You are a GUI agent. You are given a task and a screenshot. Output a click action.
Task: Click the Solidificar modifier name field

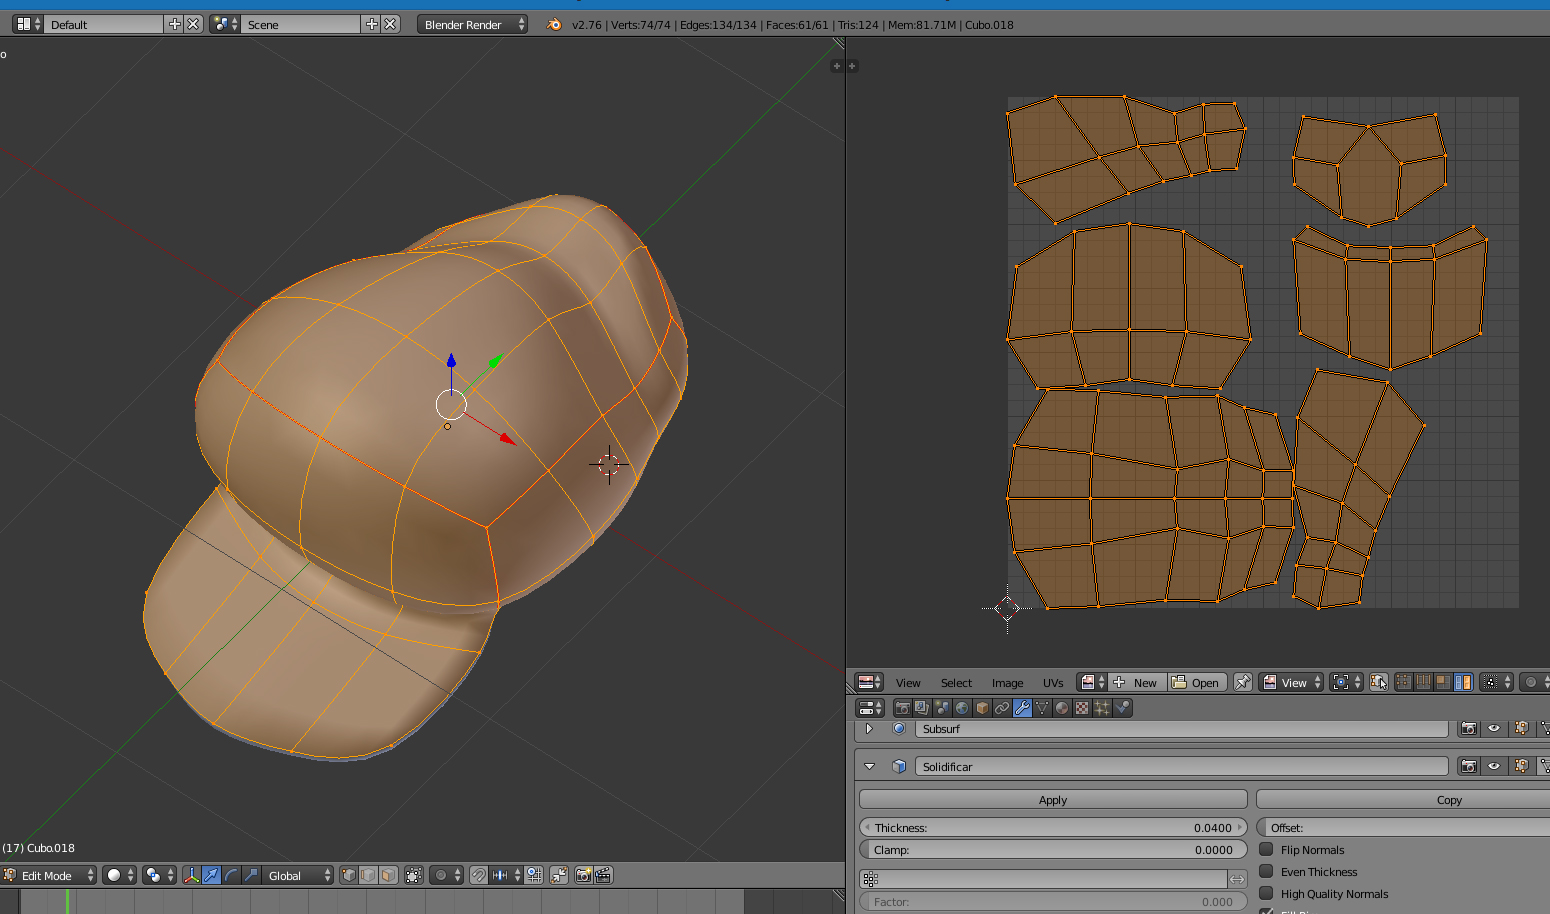coord(1180,766)
